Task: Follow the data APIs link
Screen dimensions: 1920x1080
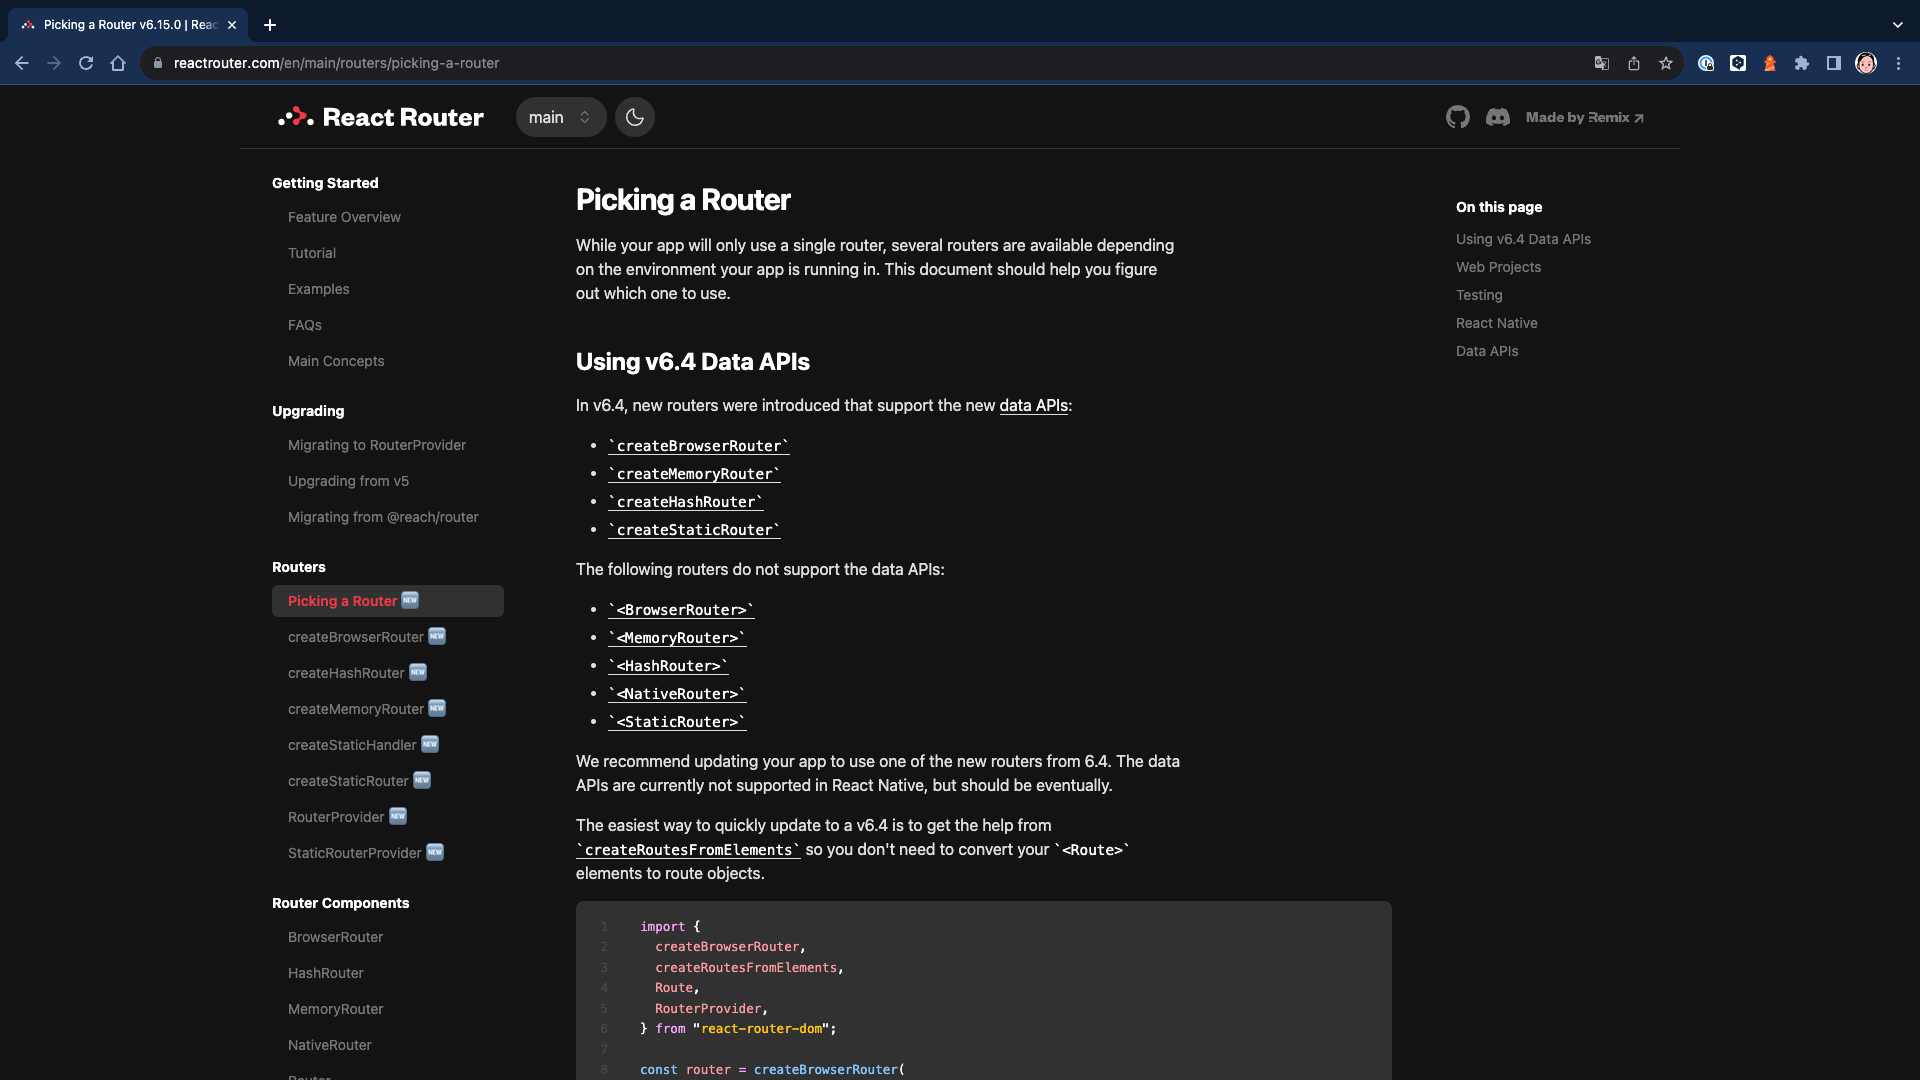Action: (1033, 405)
